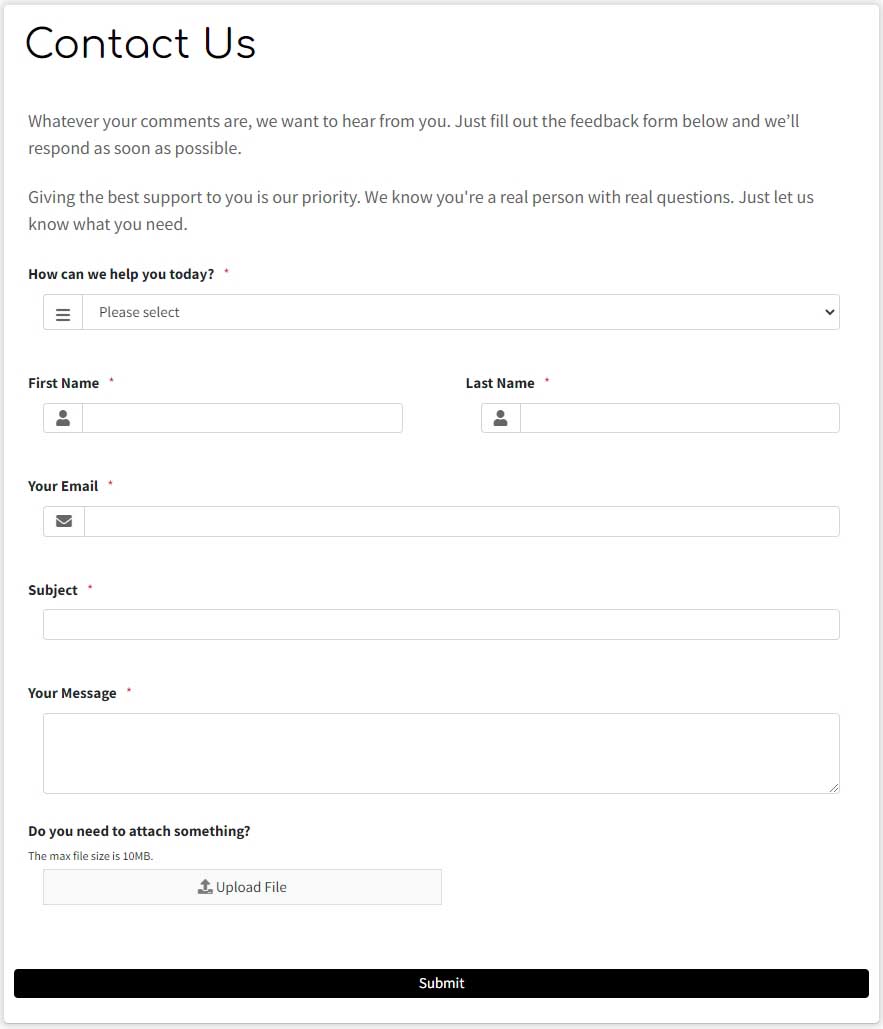The height and width of the screenshot is (1029, 883).
Task: Click the 'Do you need to attach something?' label
Action: [x=139, y=830]
